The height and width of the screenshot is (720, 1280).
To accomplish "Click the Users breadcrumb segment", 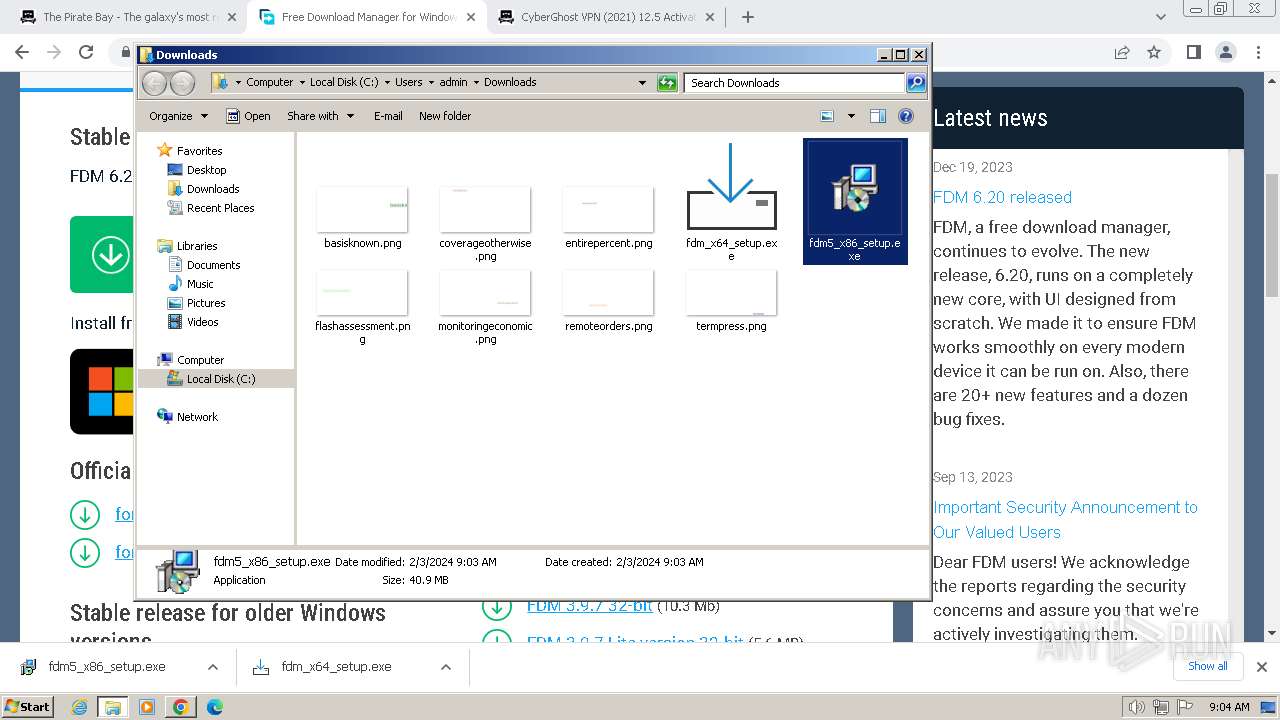I will coord(408,83).
